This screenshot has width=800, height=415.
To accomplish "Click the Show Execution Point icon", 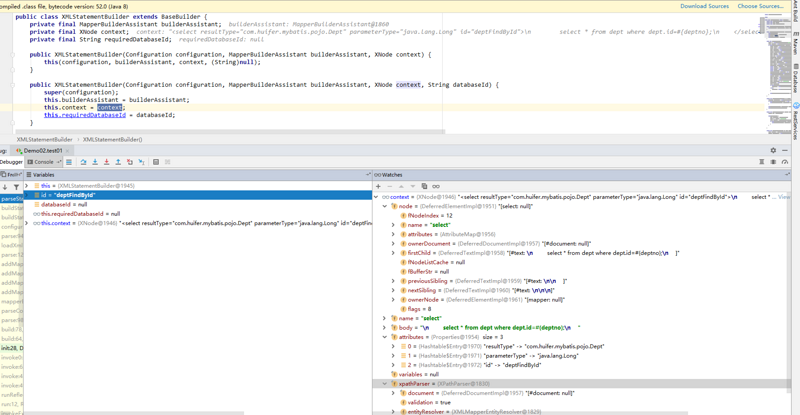I will (x=69, y=162).
